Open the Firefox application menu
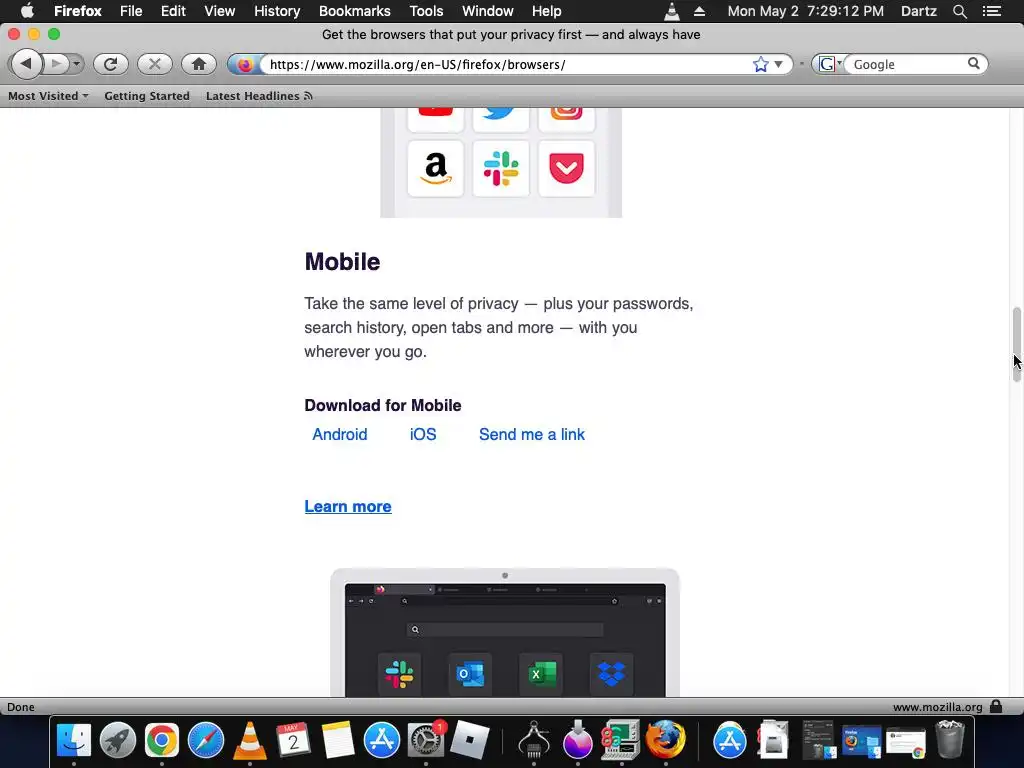Viewport: 1024px width, 768px height. [78, 11]
